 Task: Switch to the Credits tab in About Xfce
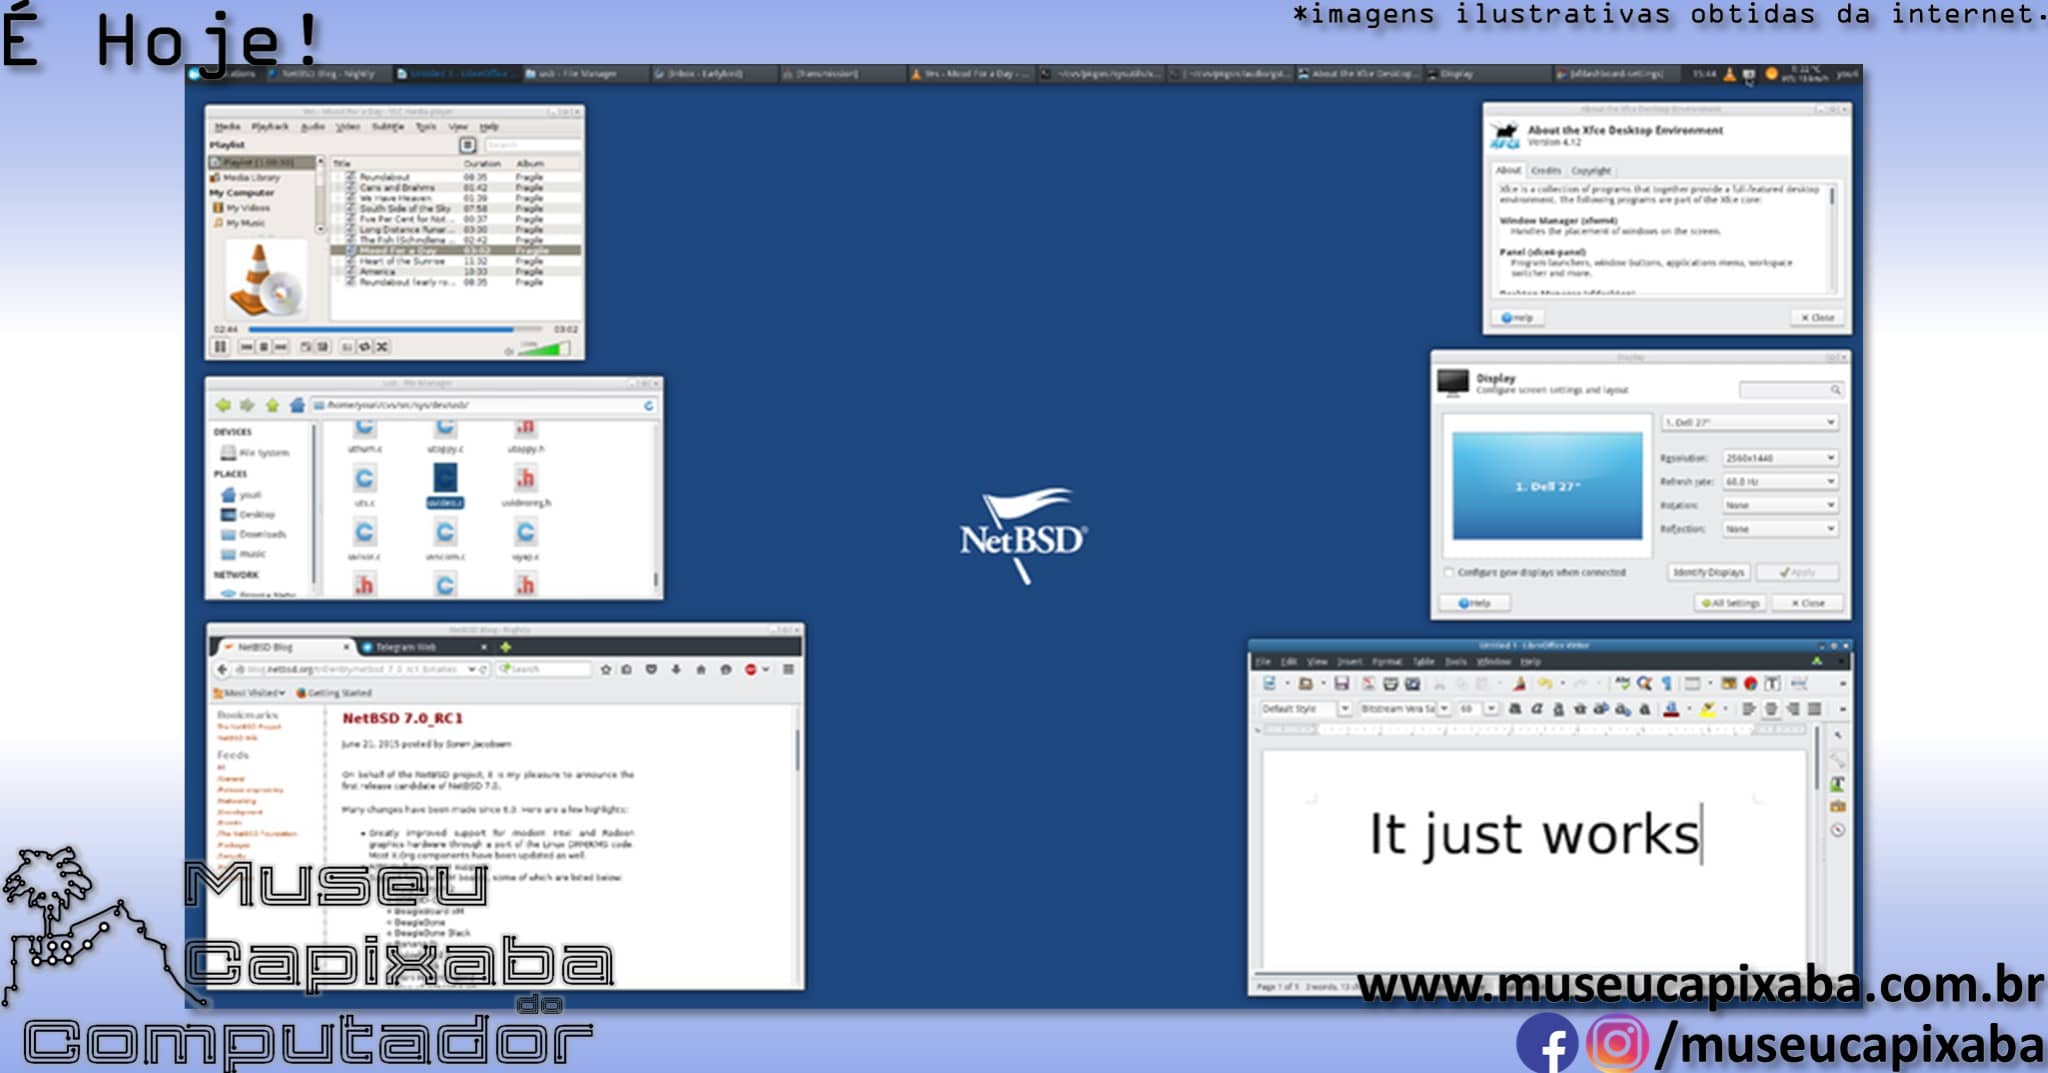(x=1545, y=171)
